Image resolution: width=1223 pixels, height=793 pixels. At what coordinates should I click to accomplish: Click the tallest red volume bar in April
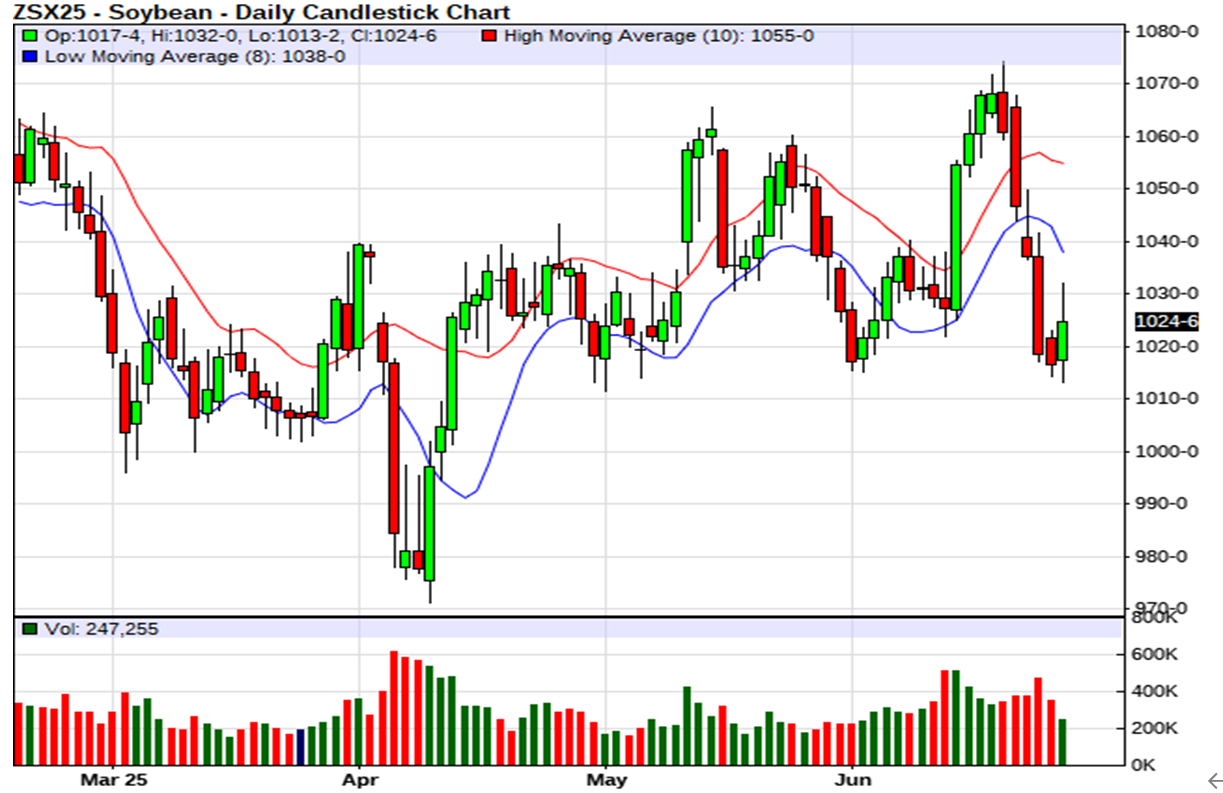[x=393, y=708]
